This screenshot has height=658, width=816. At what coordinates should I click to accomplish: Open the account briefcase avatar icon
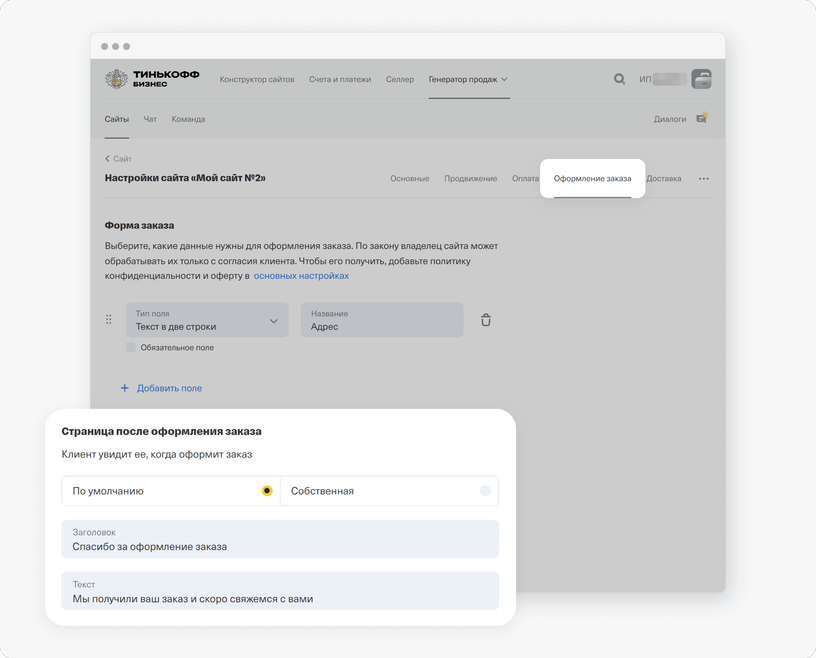pyautogui.click(x=701, y=79)
